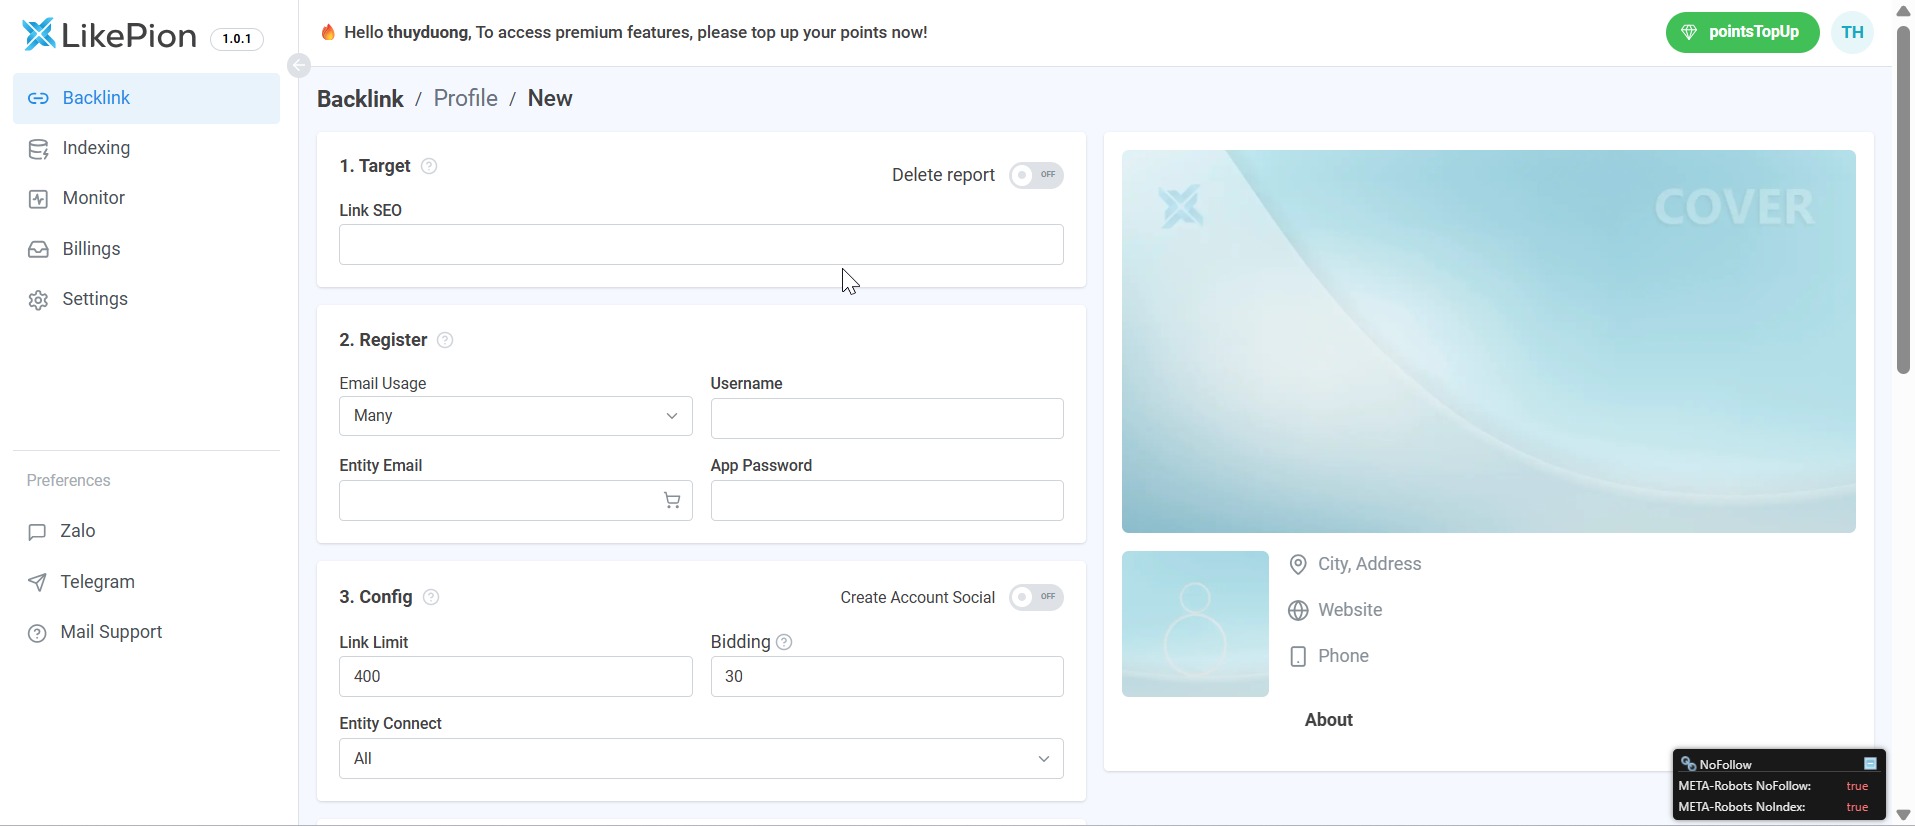Click the About heading

[1328, 720]
